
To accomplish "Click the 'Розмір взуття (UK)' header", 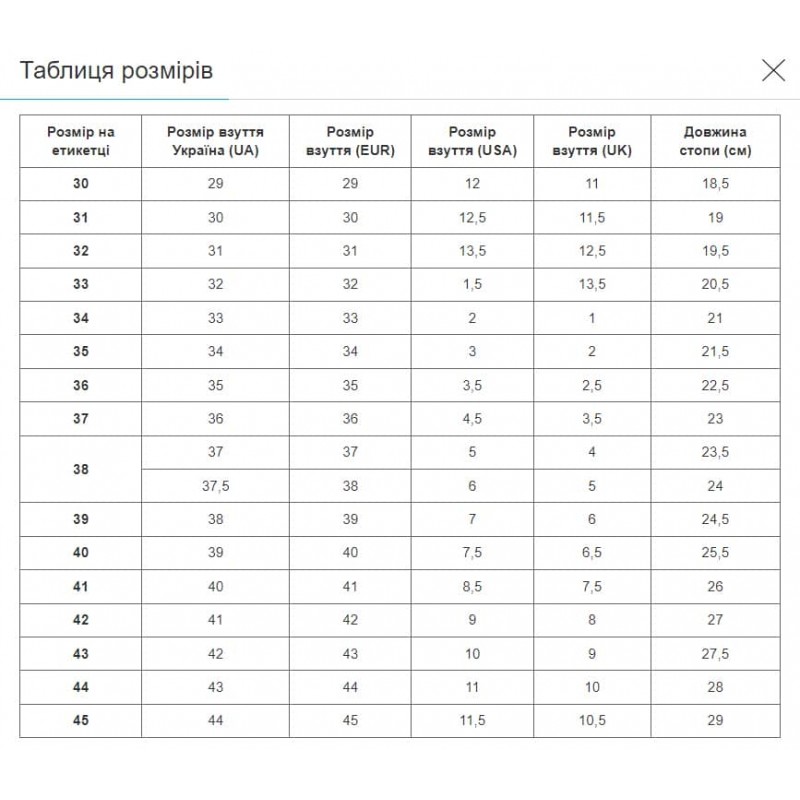I will click(592, 142).
